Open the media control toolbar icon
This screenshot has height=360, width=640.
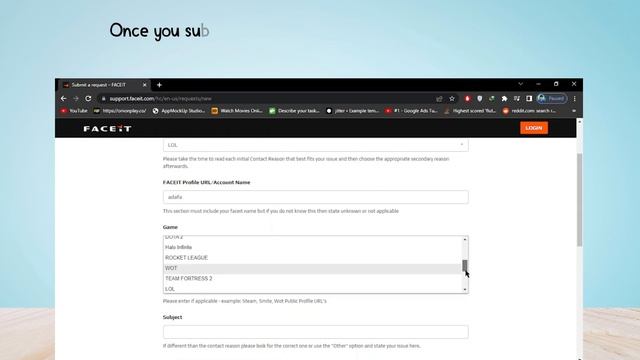pos(517,98)
